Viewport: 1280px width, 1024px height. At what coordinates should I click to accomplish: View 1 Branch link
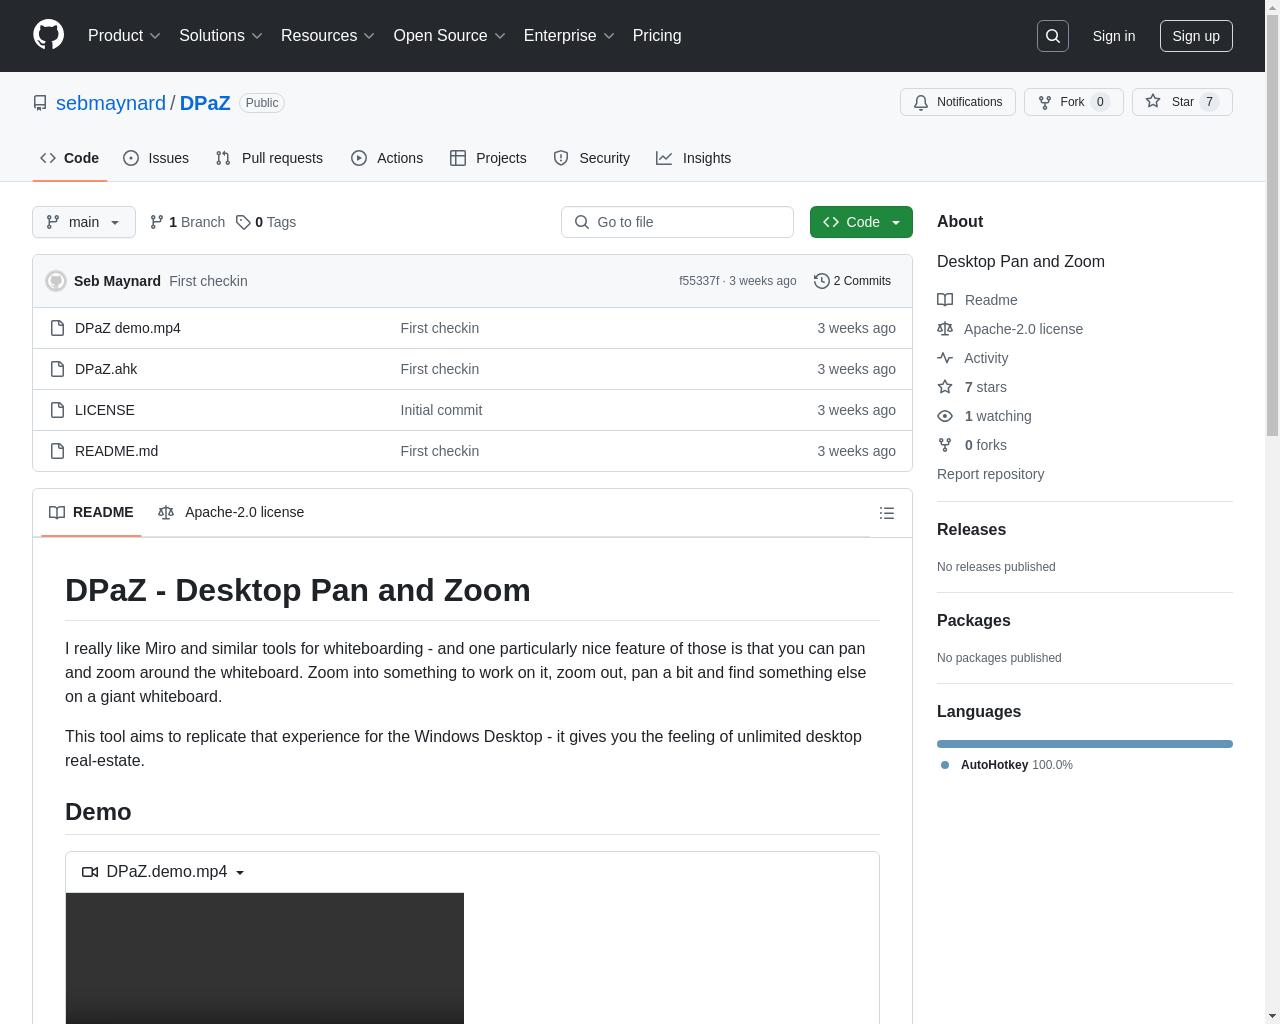(187, 222)
